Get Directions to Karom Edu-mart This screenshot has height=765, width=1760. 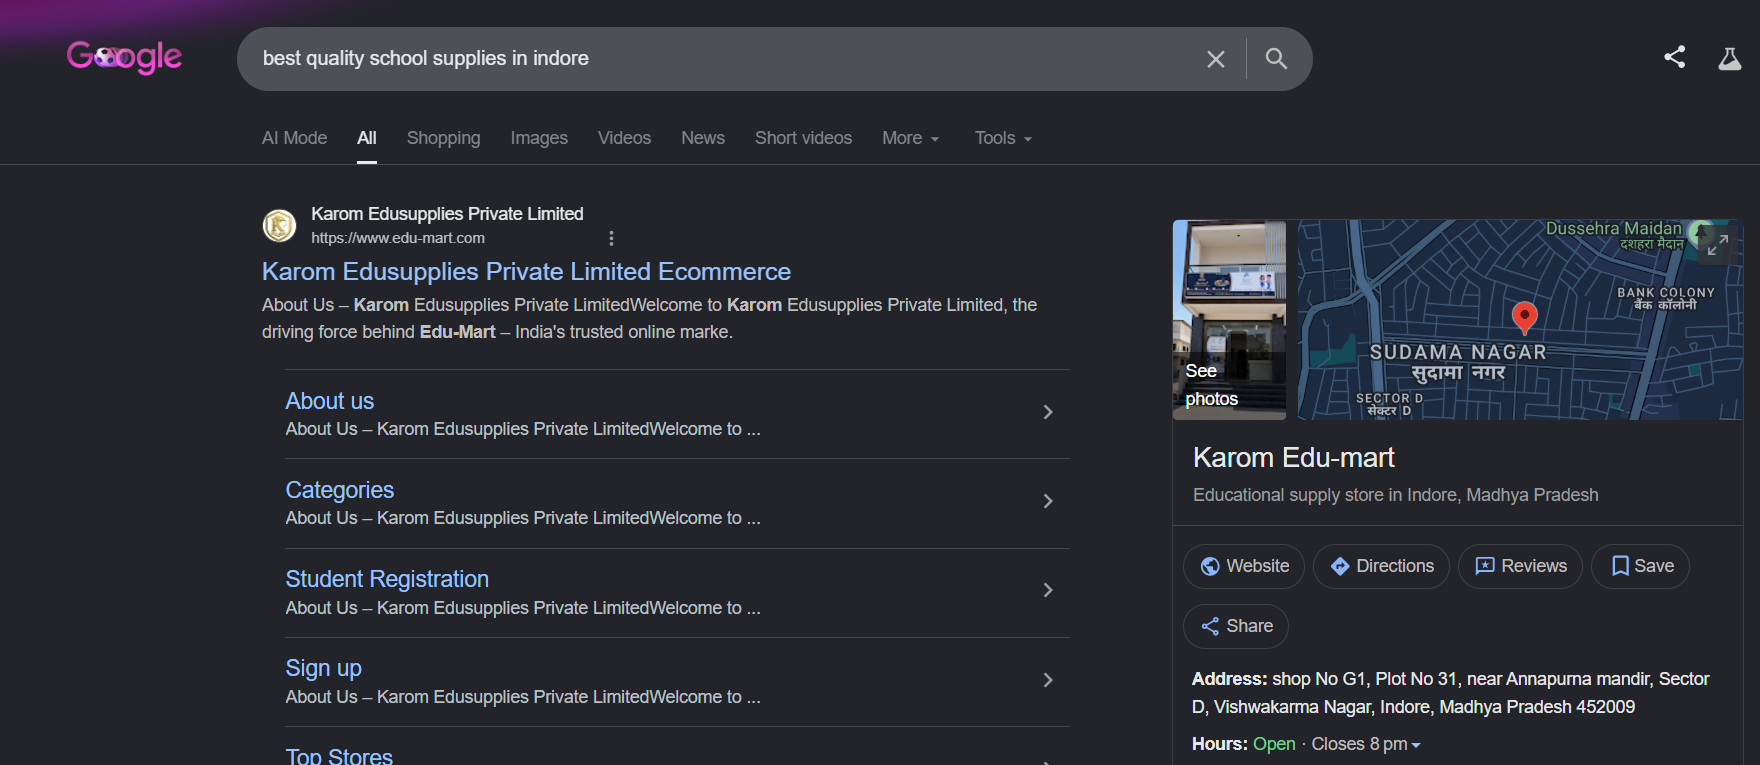click(1381, 566)
